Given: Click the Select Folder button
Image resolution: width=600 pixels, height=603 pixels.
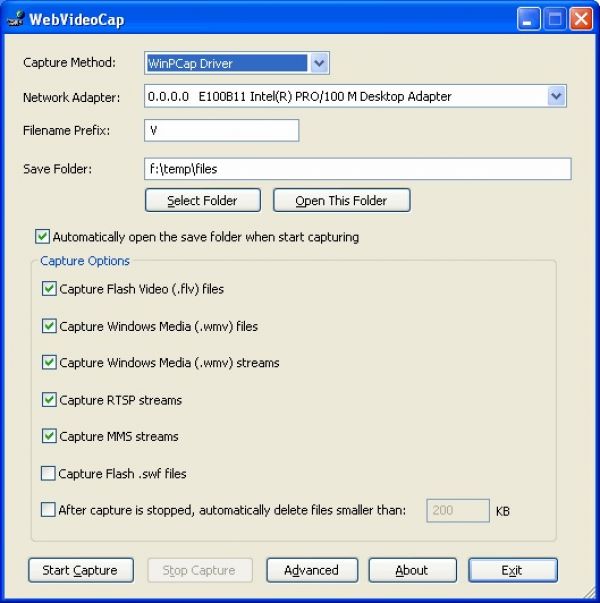Looking at the screenshot, I should click(203, 200).
